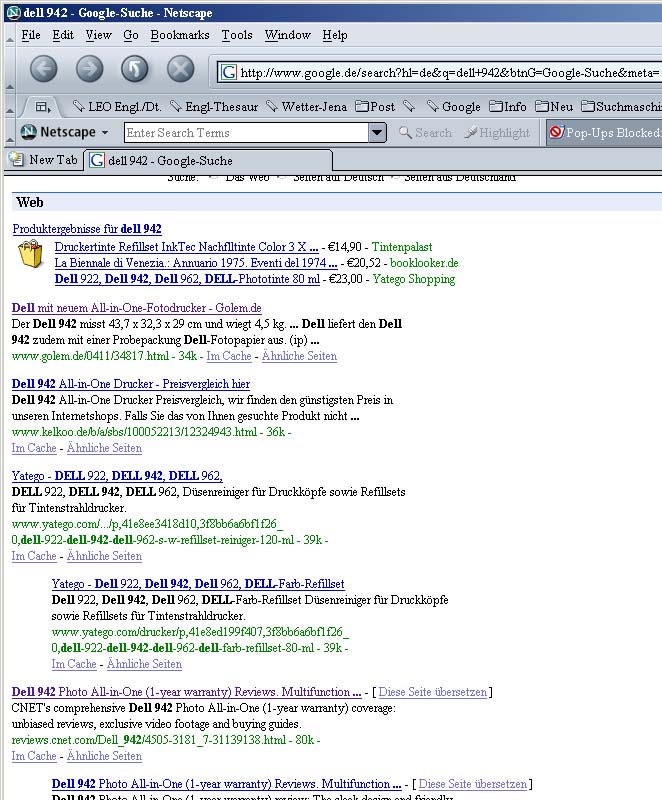This screenshot has width=662, height=800.
Task: Open the Info bookmarks folder
Action: point(507,107)
